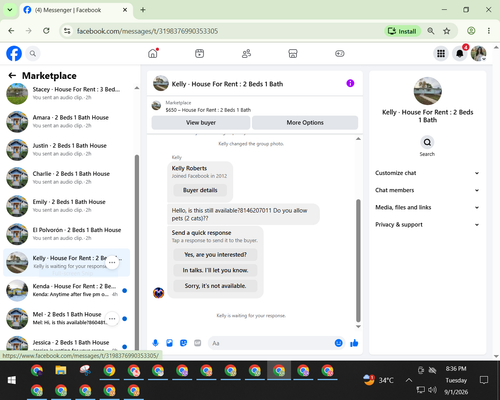Image resolution: width=500 pixels, height=400 pixels.
Task: Expand Customize chat section
Action: coord(427,173)
